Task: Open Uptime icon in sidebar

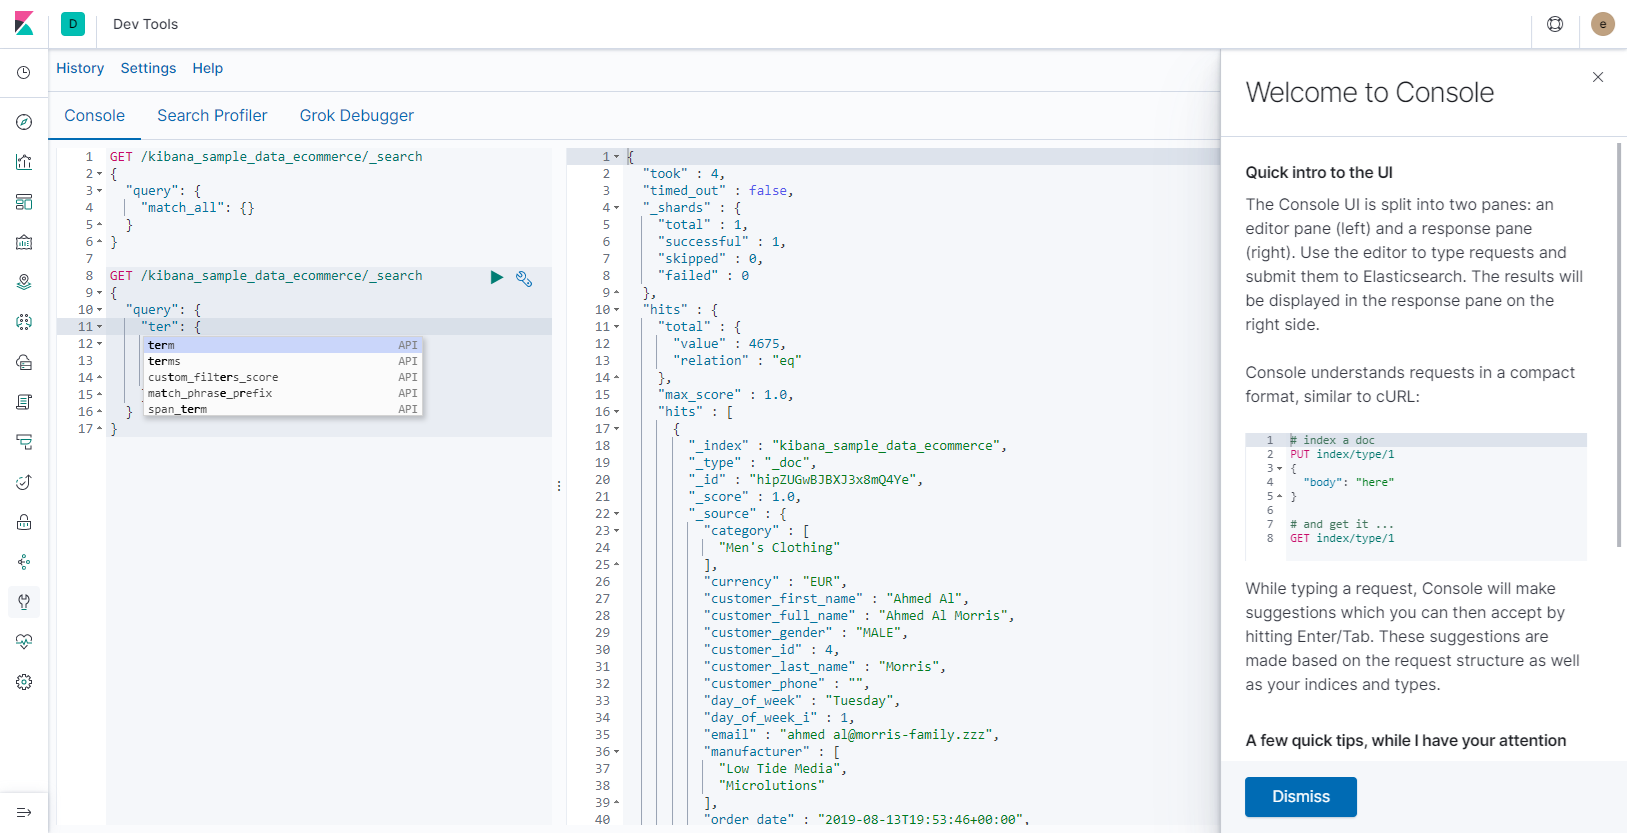Action: pyautogui.click(x=24, y=482)
